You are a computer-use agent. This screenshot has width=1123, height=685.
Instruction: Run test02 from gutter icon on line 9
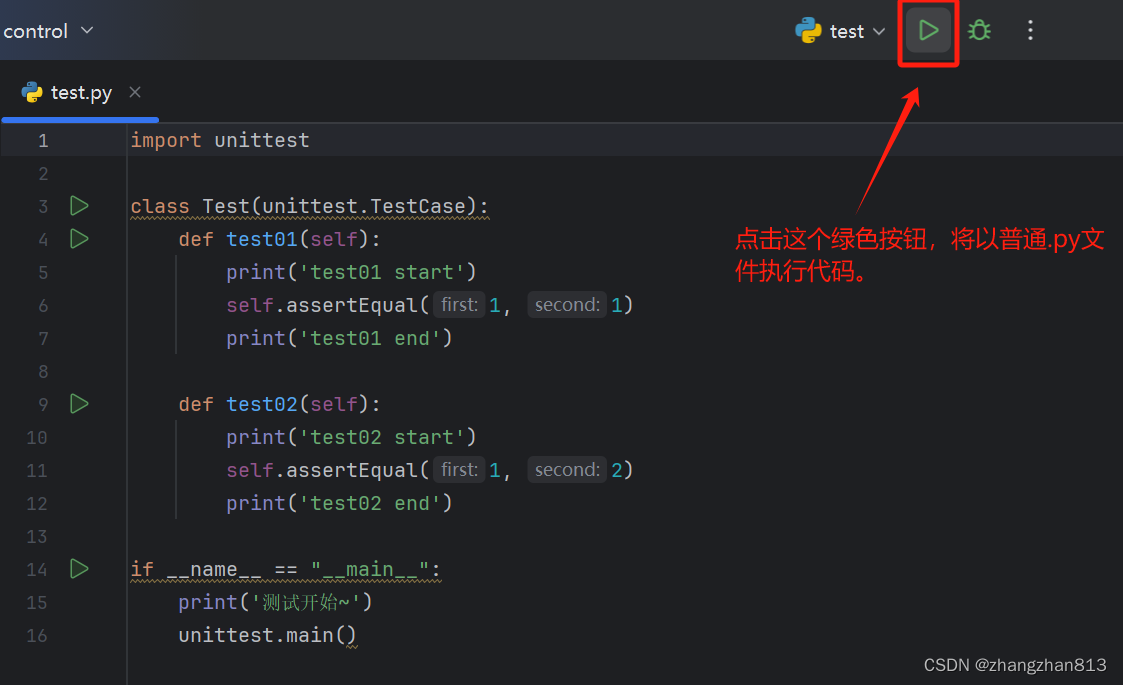pyautogui.click(x=79, y=404)
